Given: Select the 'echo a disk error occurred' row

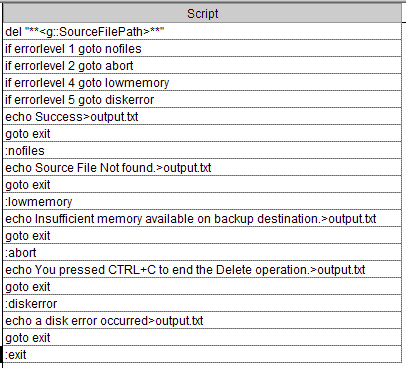Looking at the screenshot, I should click(202, 321).
